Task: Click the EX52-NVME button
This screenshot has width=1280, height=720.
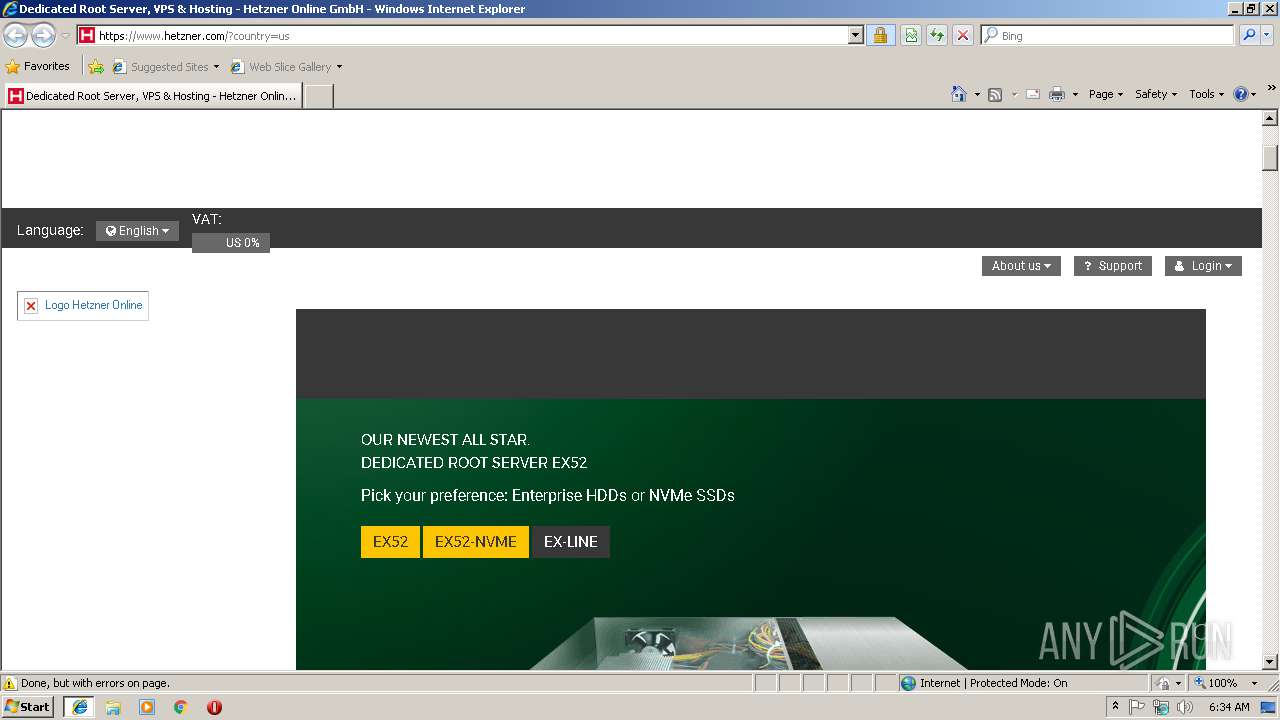Action: pos(476,541)
